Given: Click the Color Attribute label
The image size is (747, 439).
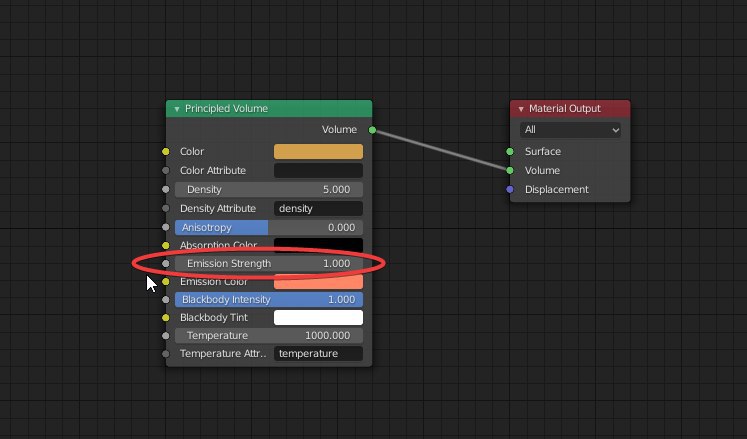Looking at the screenshot, I should point(212,170).
